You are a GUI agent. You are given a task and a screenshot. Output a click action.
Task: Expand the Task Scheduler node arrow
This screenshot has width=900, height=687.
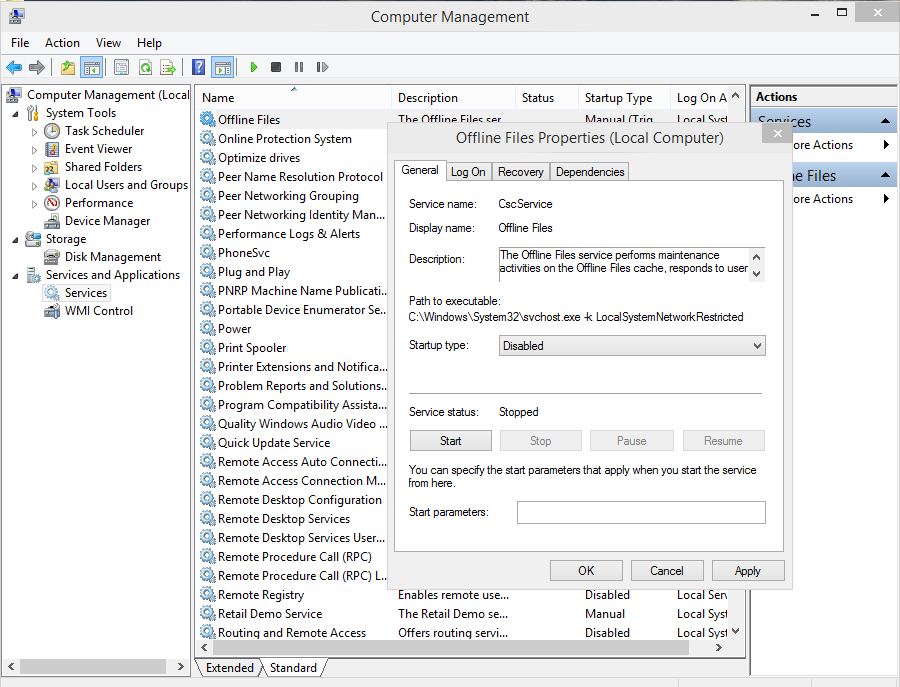34,132
